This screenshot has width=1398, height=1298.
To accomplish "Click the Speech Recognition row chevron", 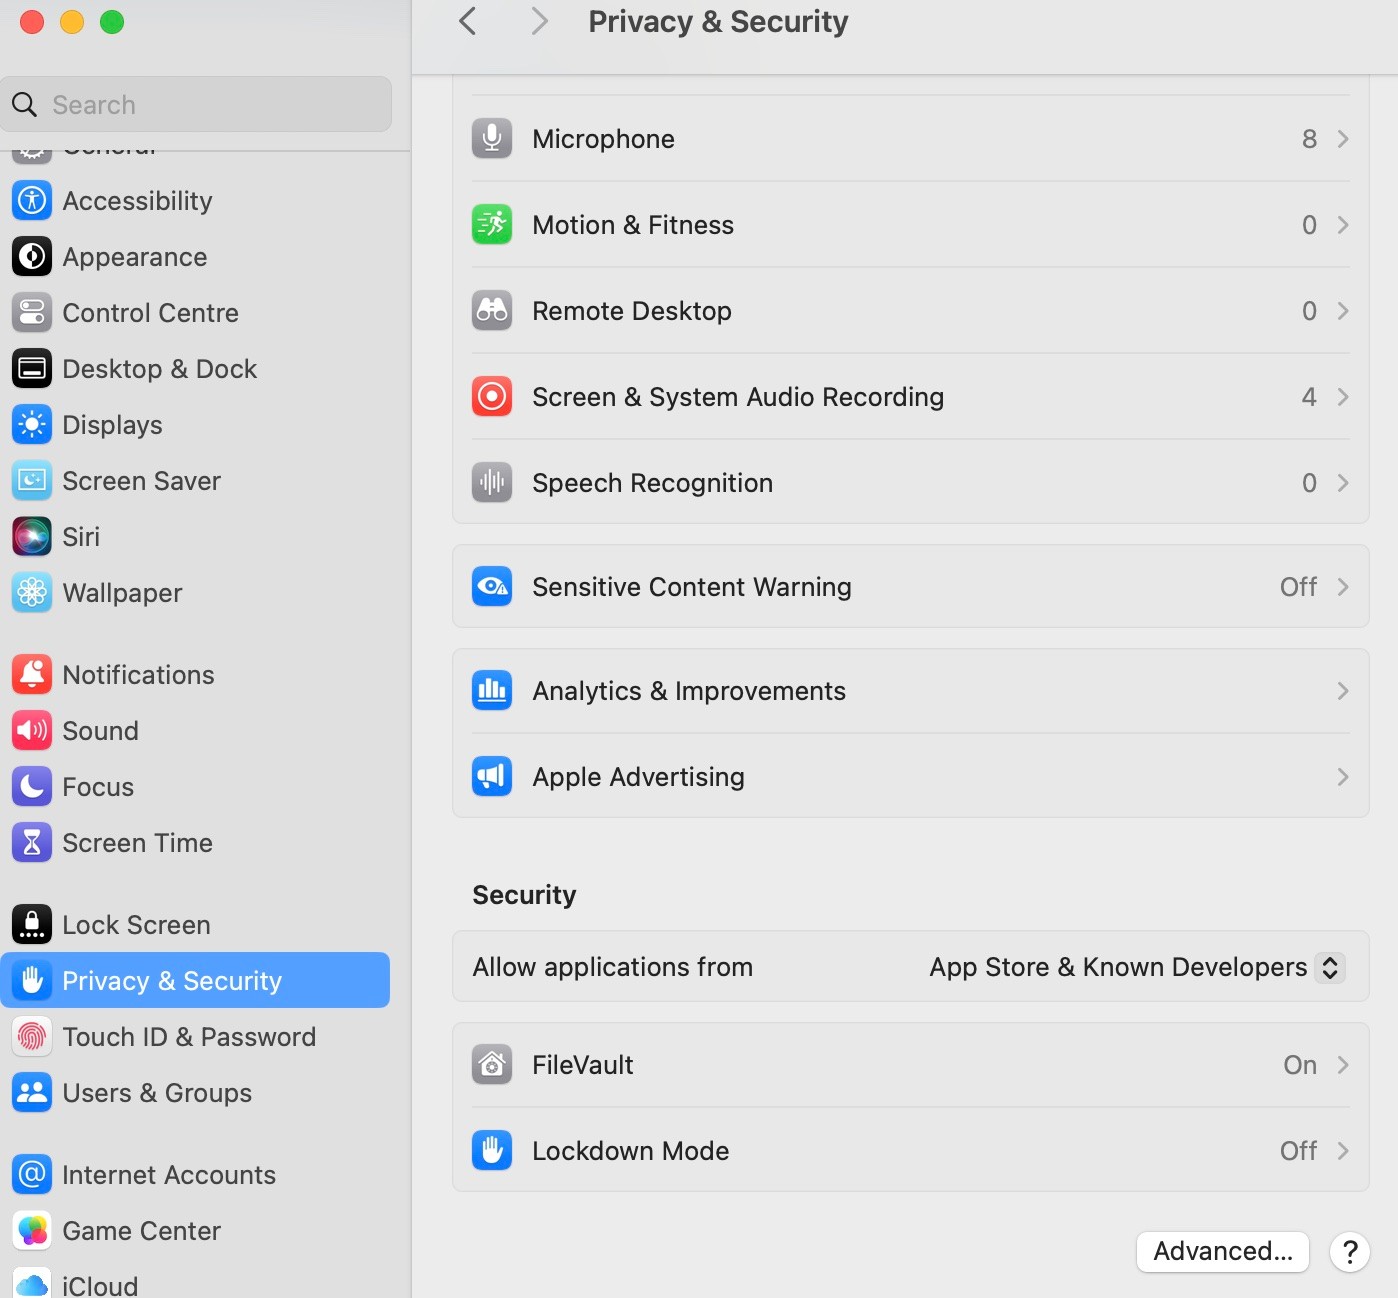I will [1343, 483].
